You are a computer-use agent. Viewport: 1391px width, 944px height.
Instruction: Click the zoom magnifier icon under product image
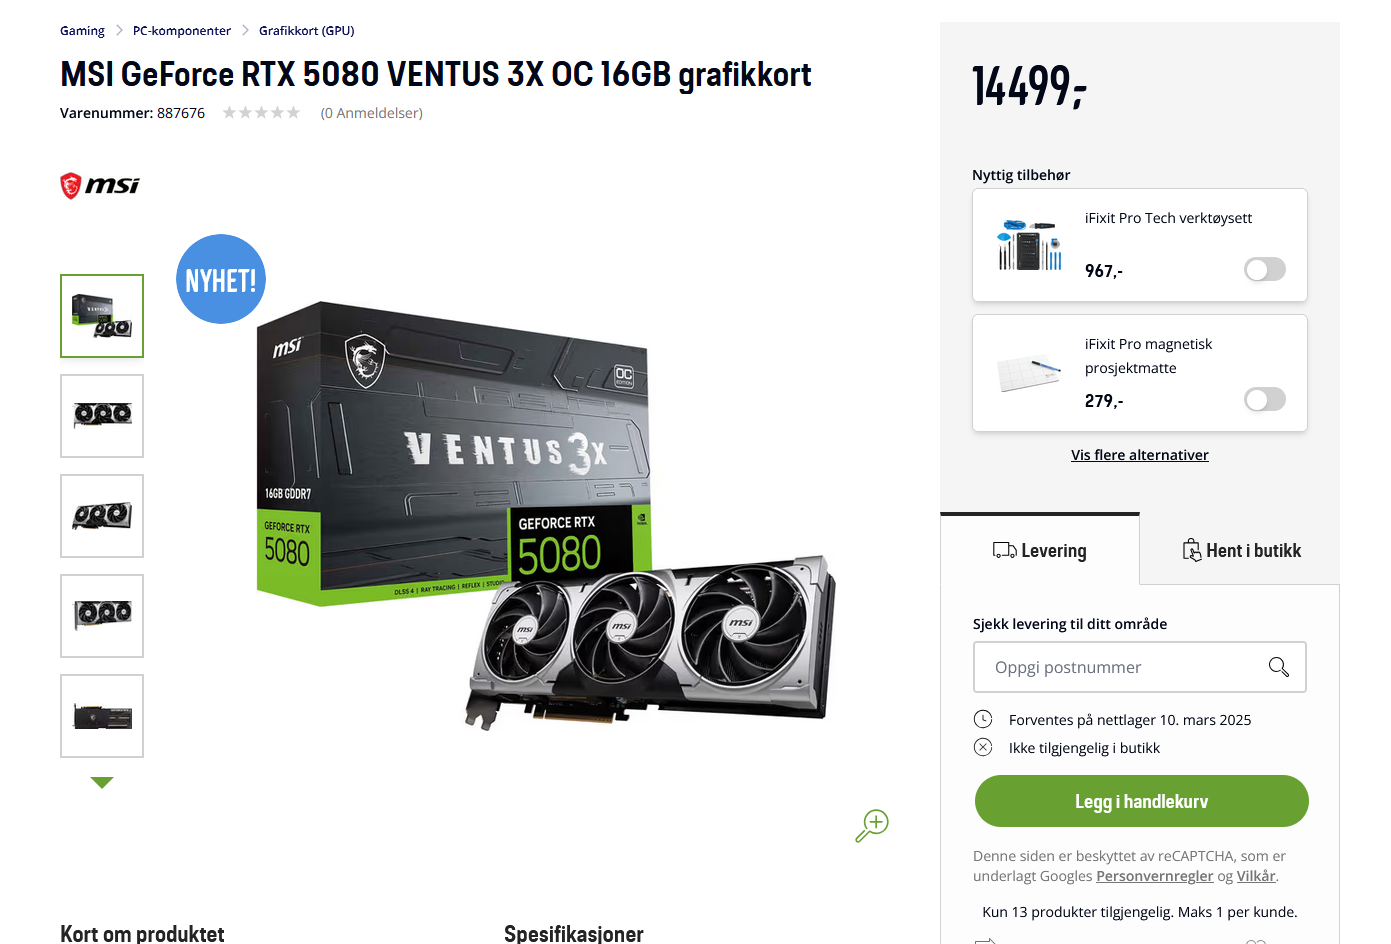872,826
